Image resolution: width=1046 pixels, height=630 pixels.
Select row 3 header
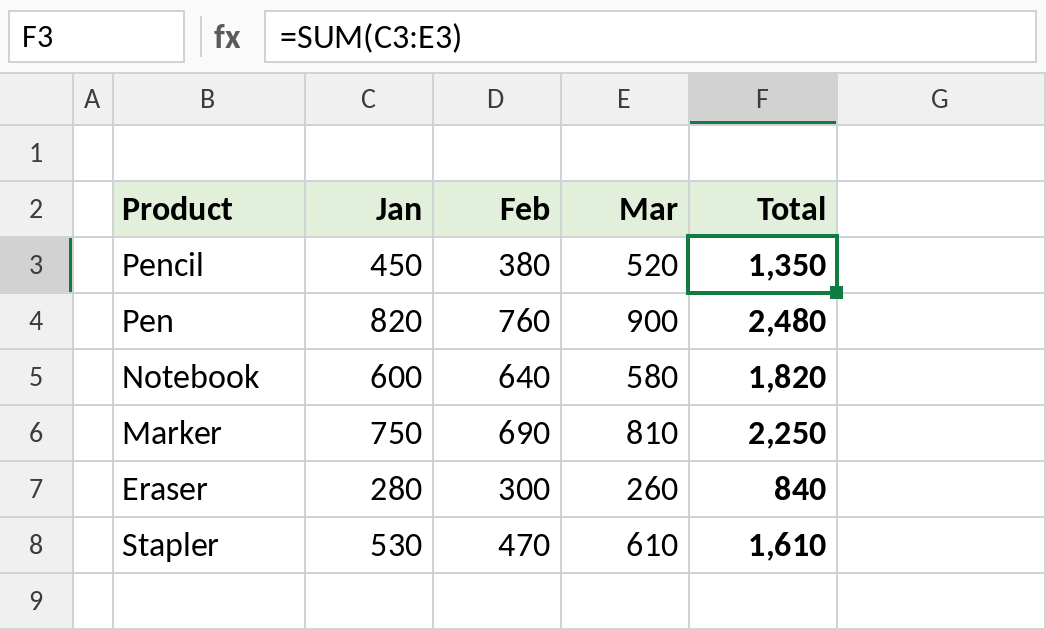pos(36,265)
